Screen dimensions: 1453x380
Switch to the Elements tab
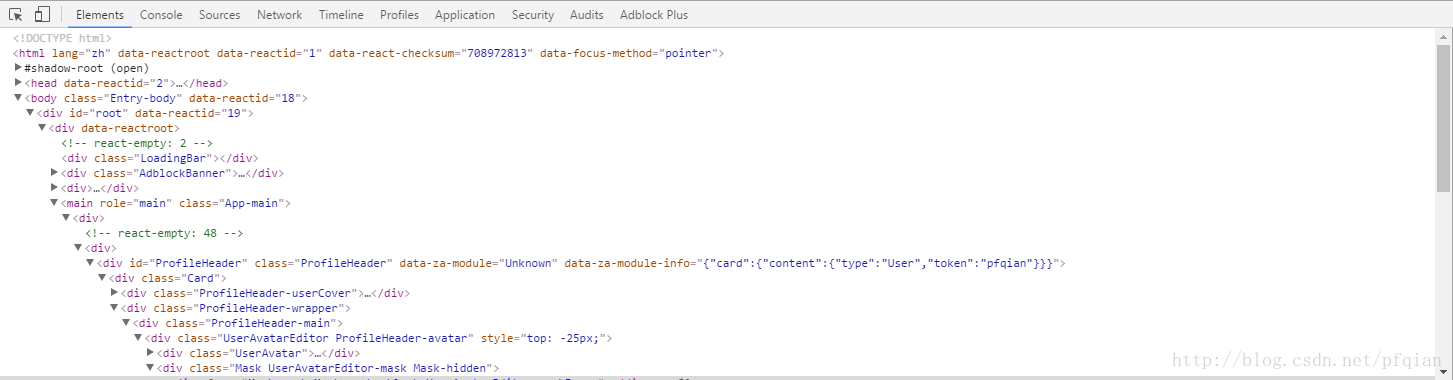[x=100, y=15]
